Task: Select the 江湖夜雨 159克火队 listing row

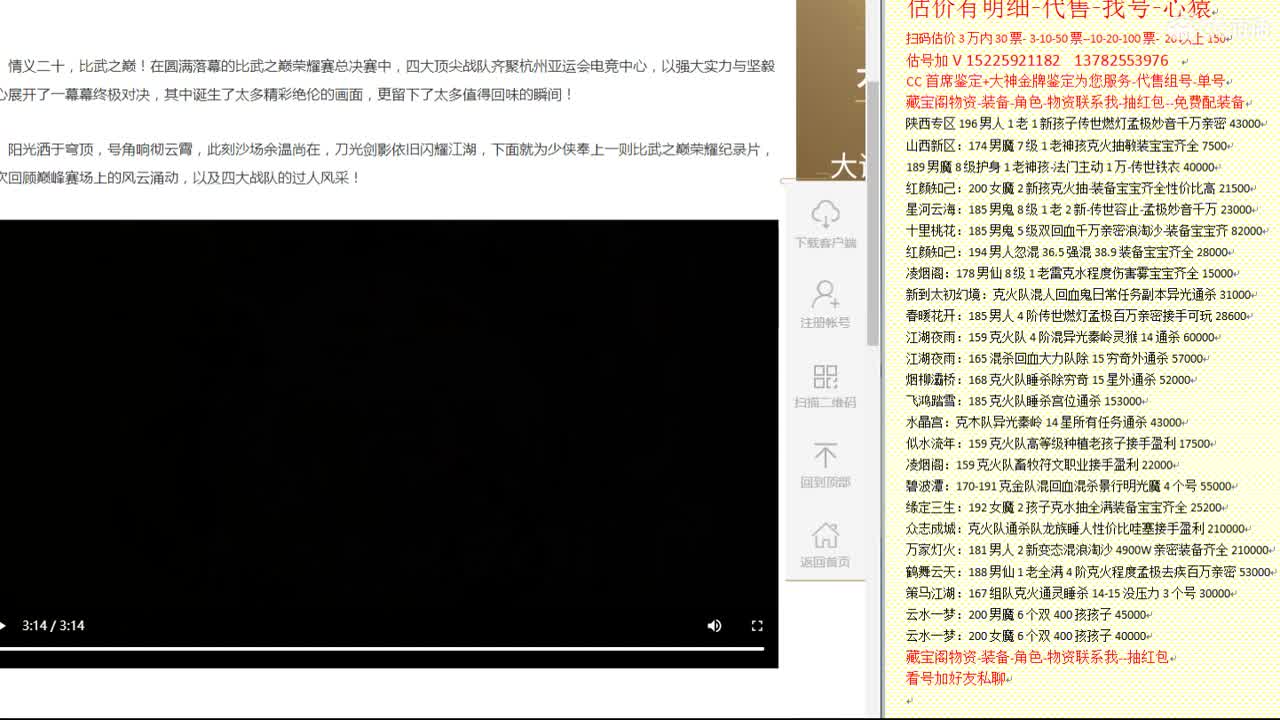Action: pos(1060,337)
